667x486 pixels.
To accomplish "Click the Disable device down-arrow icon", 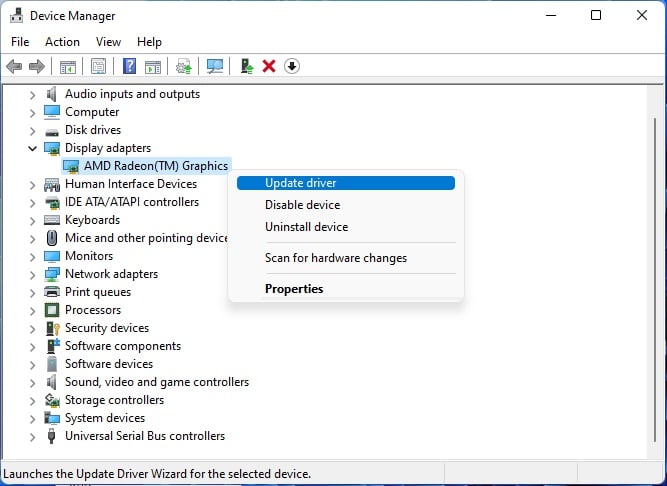I will [x=292, y=66].
